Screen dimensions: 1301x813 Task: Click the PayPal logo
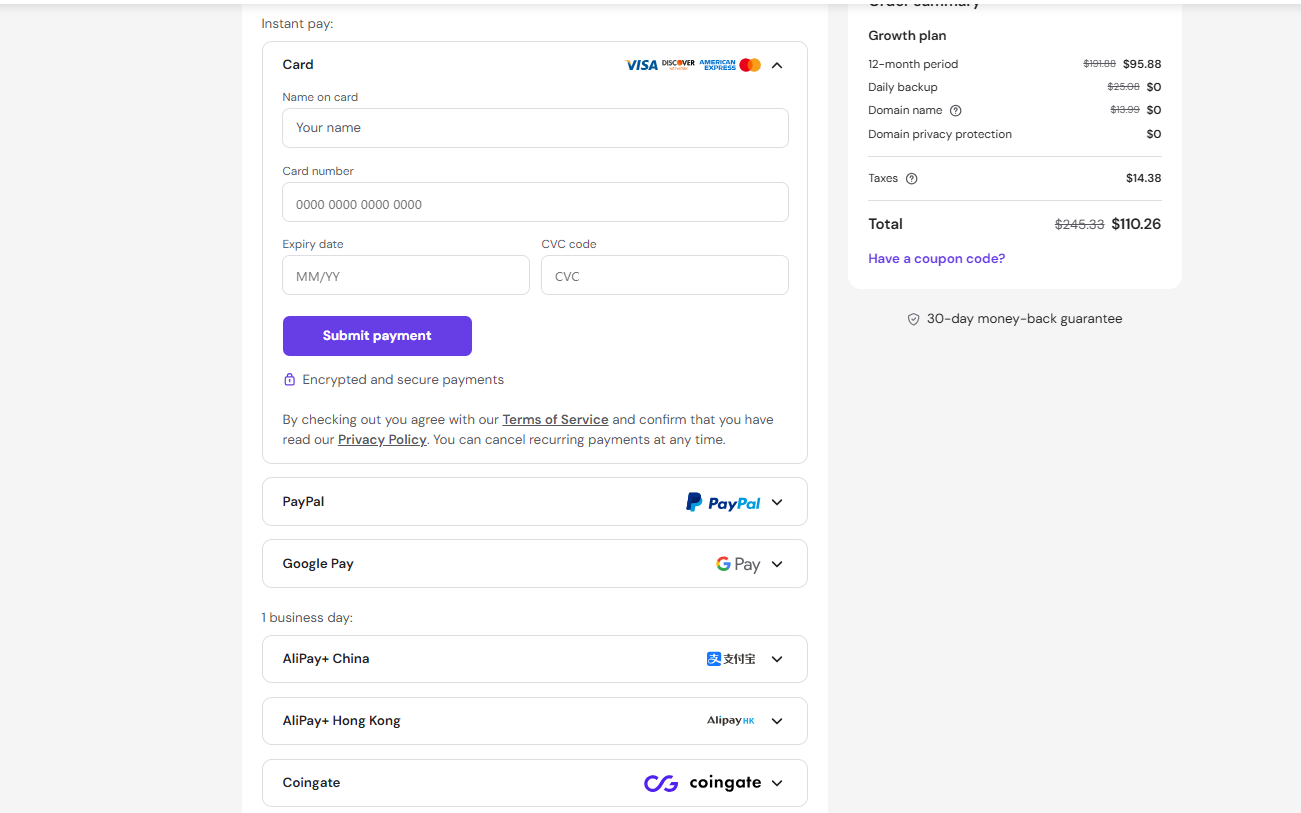pyautogui.click(x=723, y=502)
